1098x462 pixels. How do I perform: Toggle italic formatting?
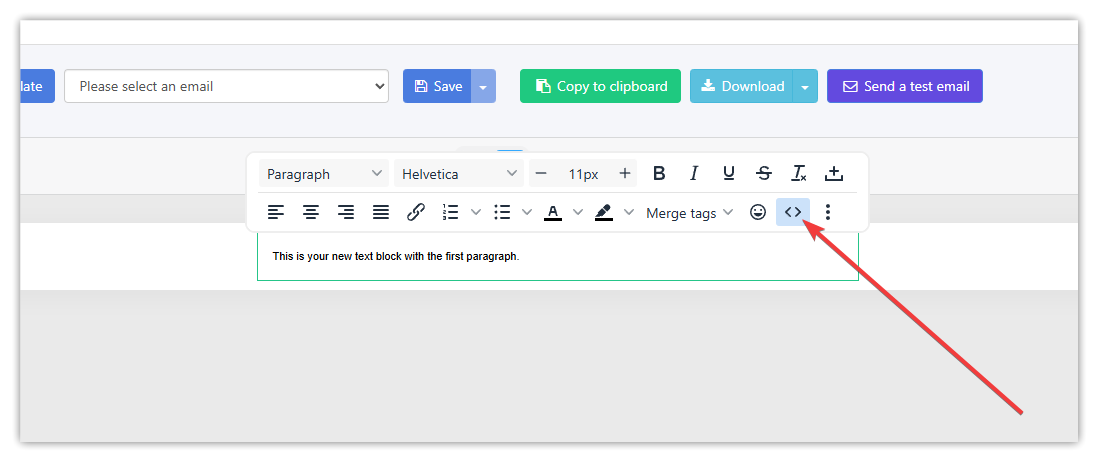click(x=694, y=173)
